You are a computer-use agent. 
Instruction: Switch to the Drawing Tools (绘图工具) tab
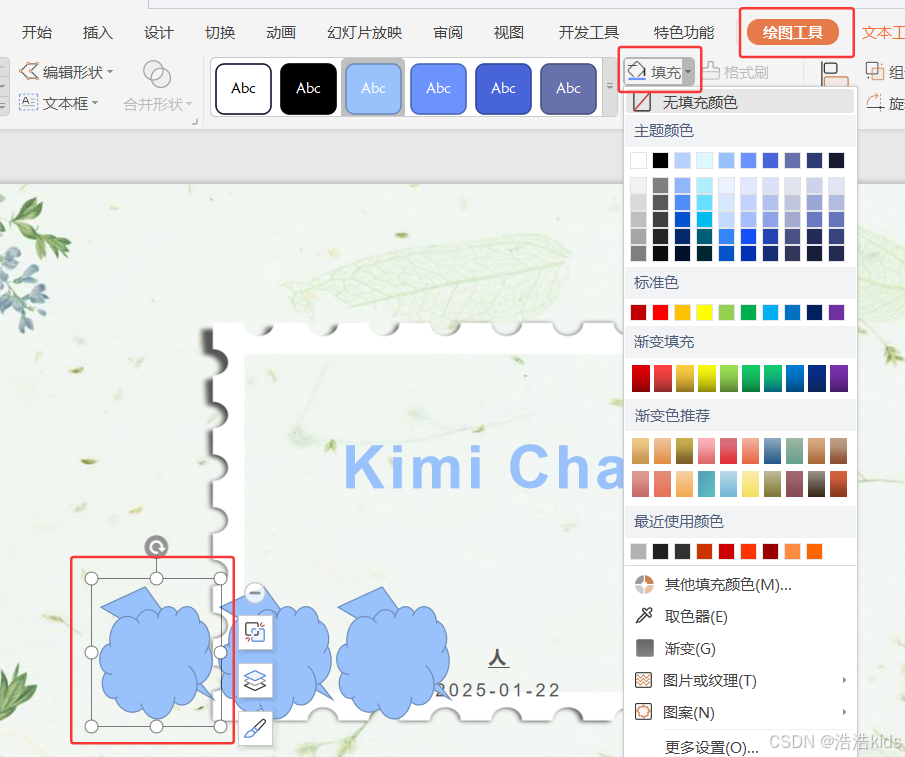(792, 32)
